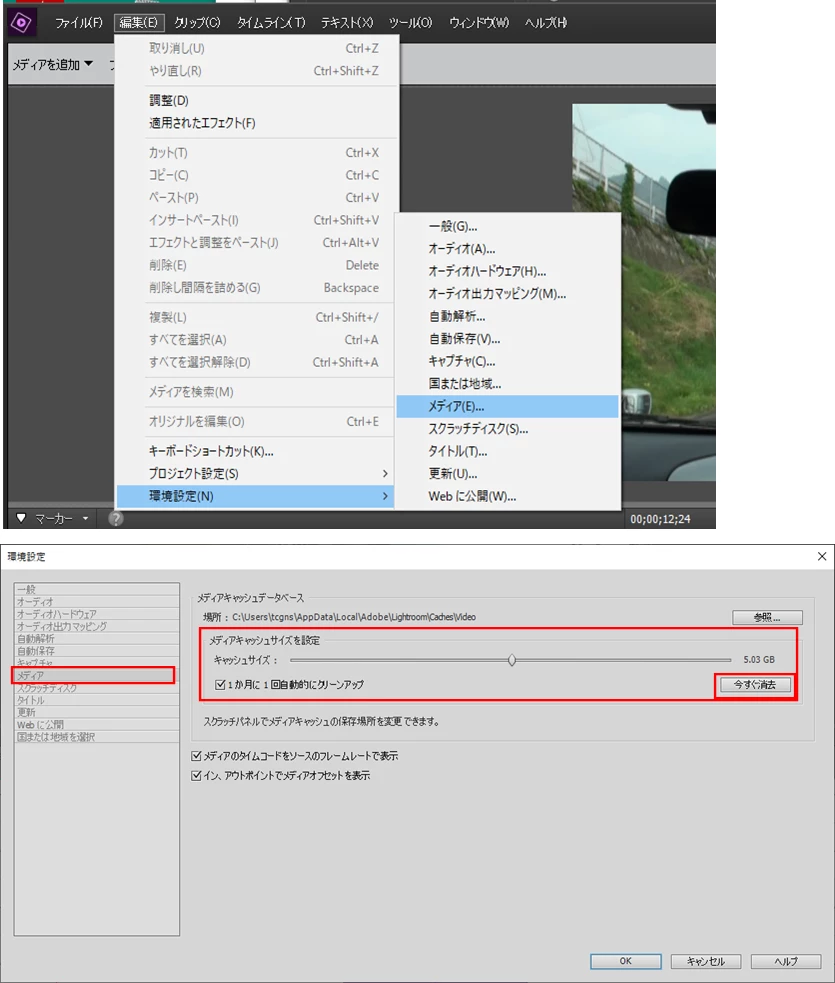
Task: Expand the 環境設定(N) submenu
Action: [256, 497]
